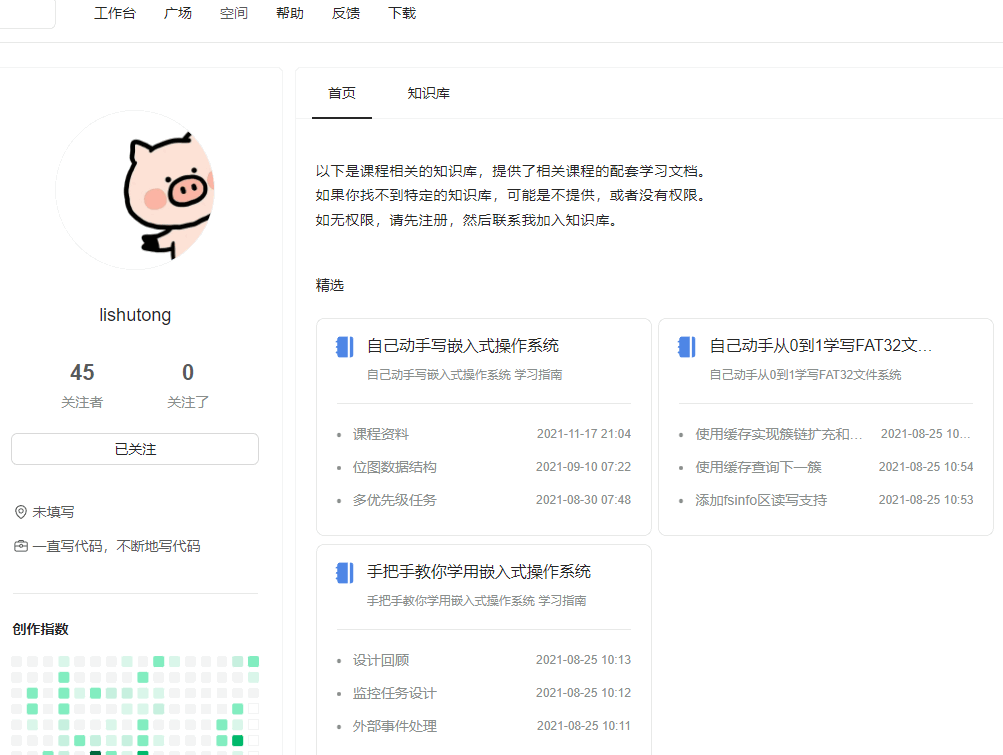The height and width of the screenshot is (755, 1003).
Task: Open the 课程资料 document link
Action: coord(381,434)
